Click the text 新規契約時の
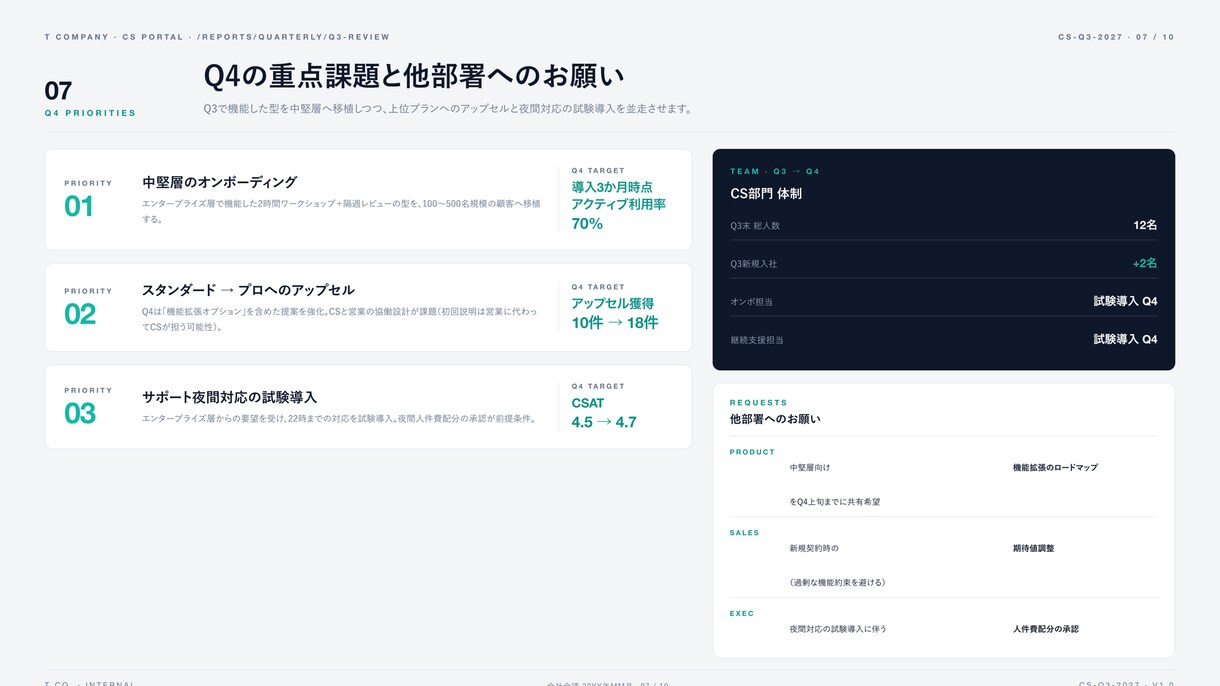 (814, 549)
